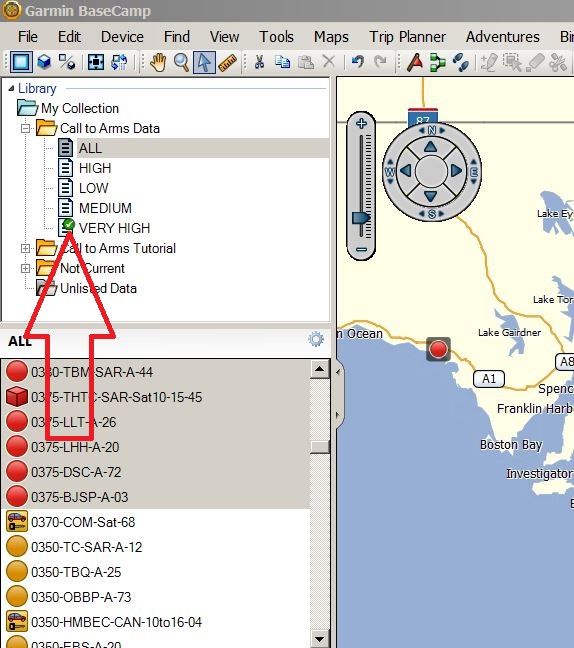574x648 pixels.
Task: Open the Find menu
Action: [177, 37]
